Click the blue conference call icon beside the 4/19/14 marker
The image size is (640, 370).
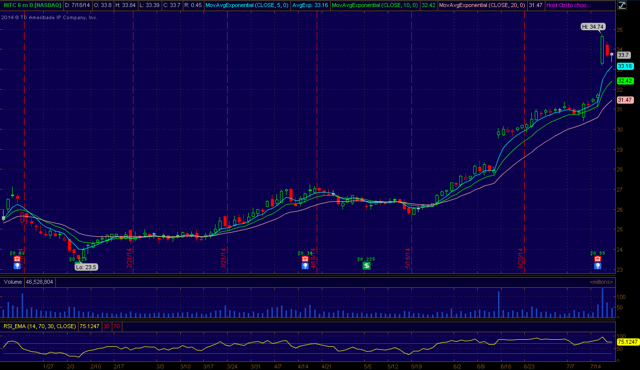305,266
